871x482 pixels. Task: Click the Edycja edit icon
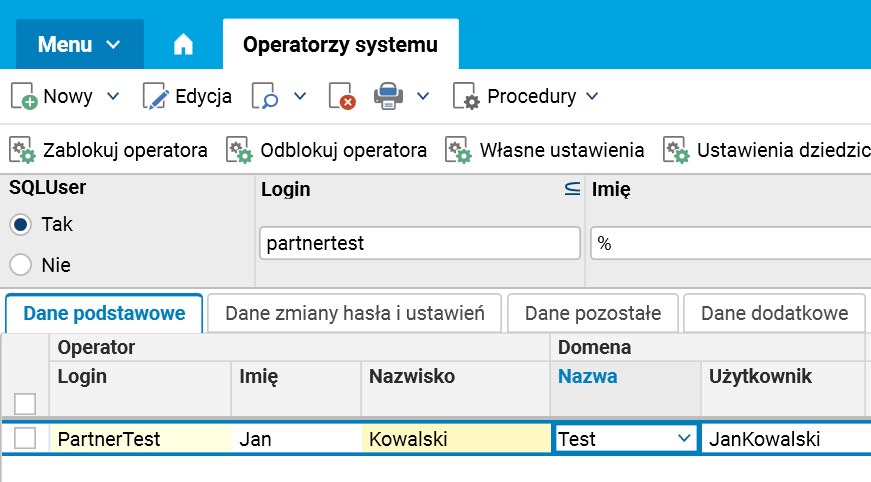tap(156, 96)
